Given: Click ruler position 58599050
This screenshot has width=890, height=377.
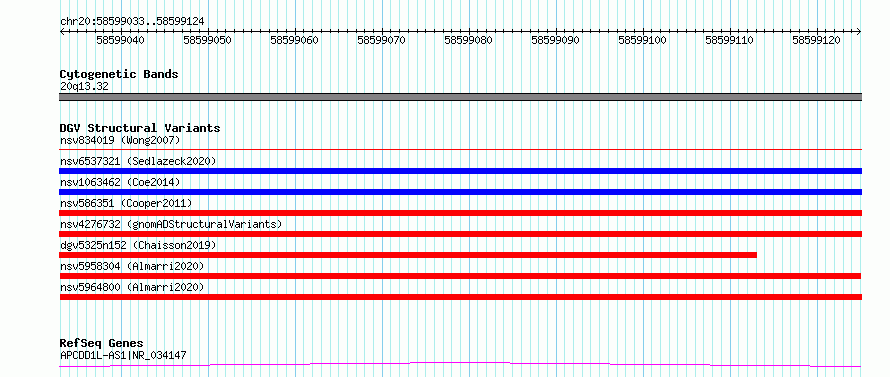Looking at the screenshot, I should pyautogui.click(x=208, y=40).
